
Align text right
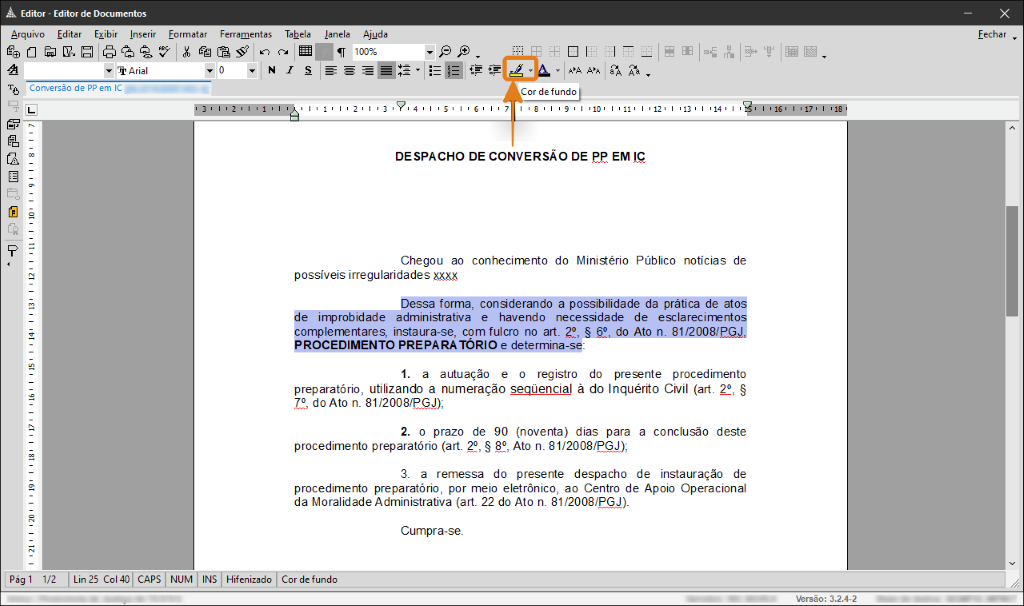pos(368,71)
